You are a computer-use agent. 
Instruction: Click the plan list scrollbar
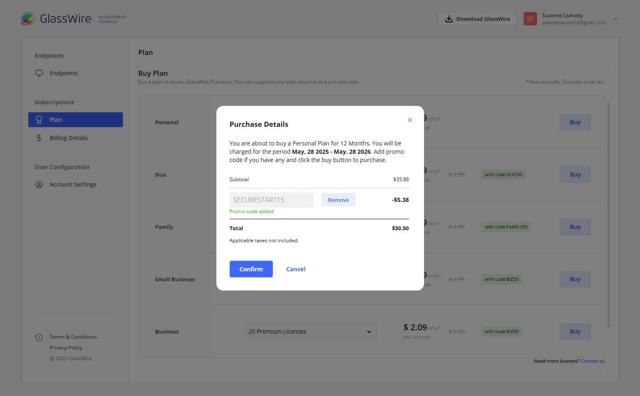pyautogui.click(x=608, y=214)
